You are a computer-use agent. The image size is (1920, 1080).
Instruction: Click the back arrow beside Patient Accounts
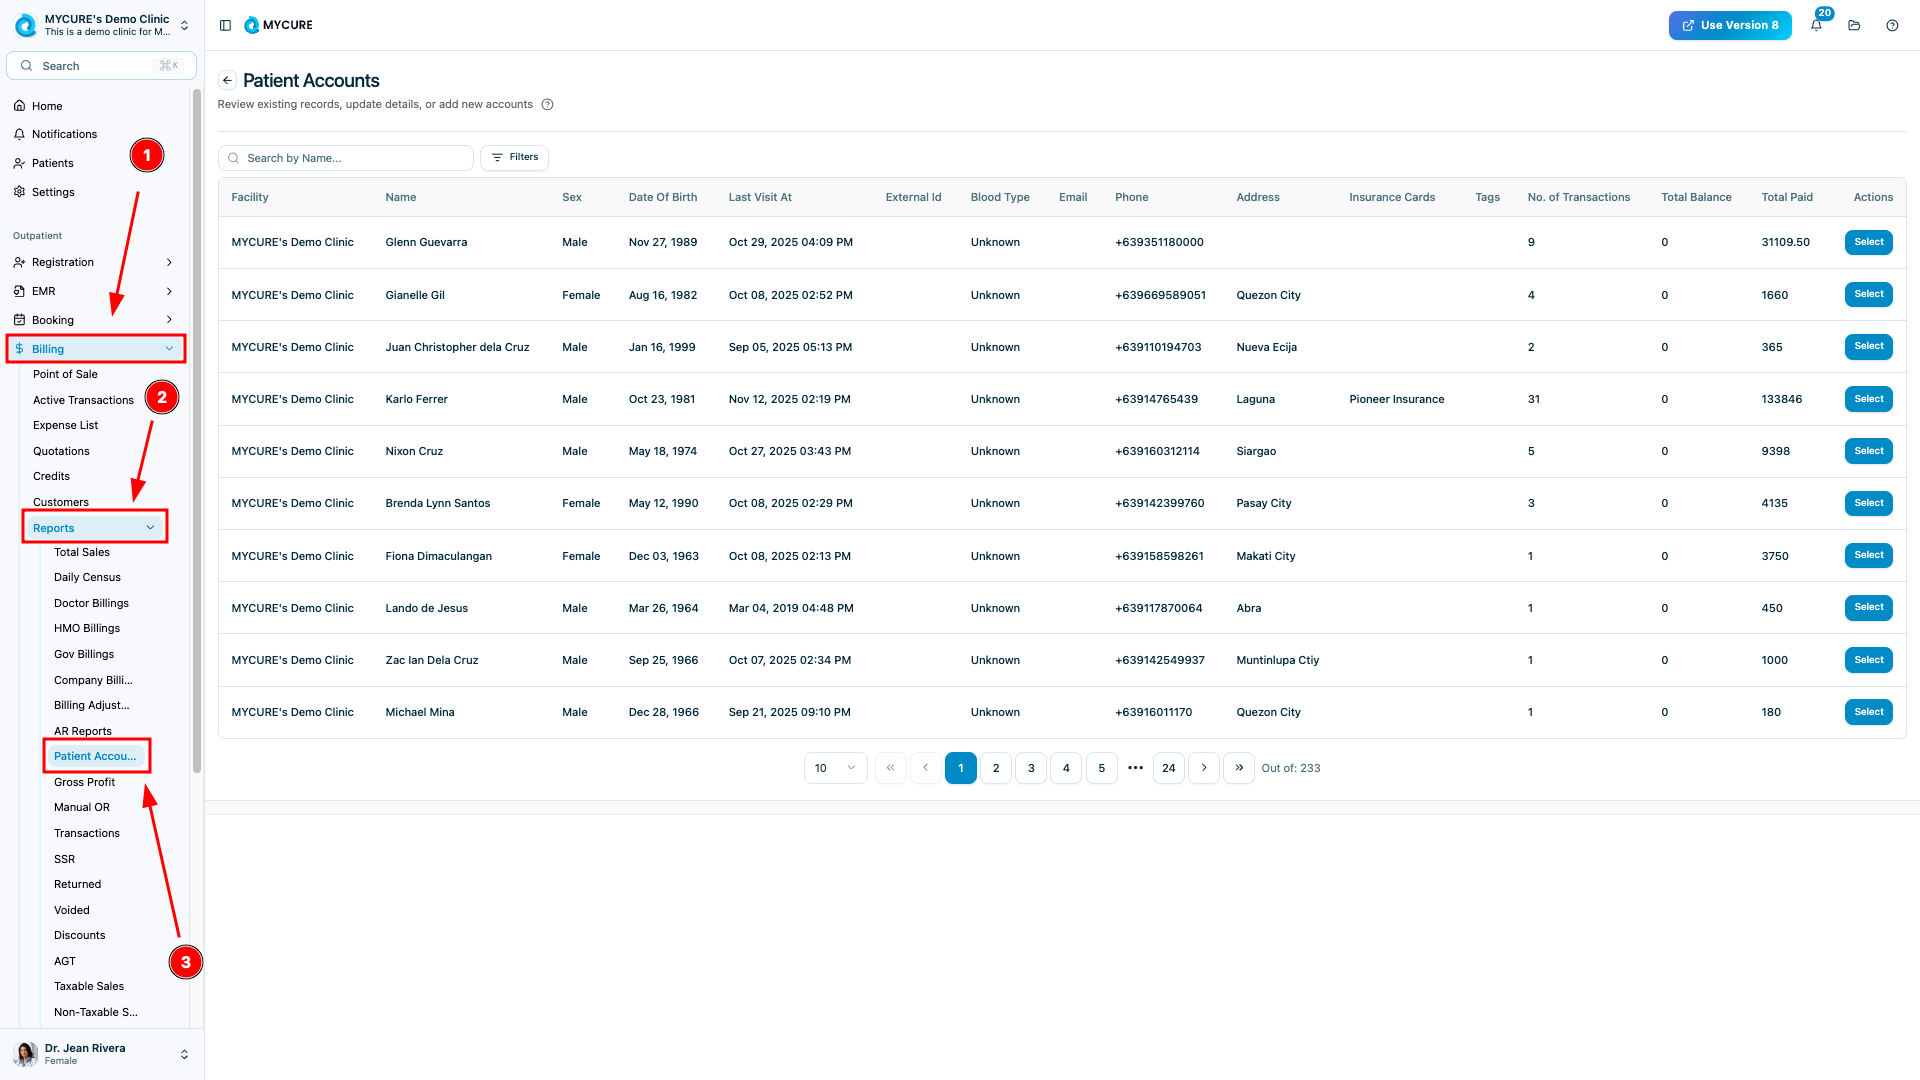227,81
